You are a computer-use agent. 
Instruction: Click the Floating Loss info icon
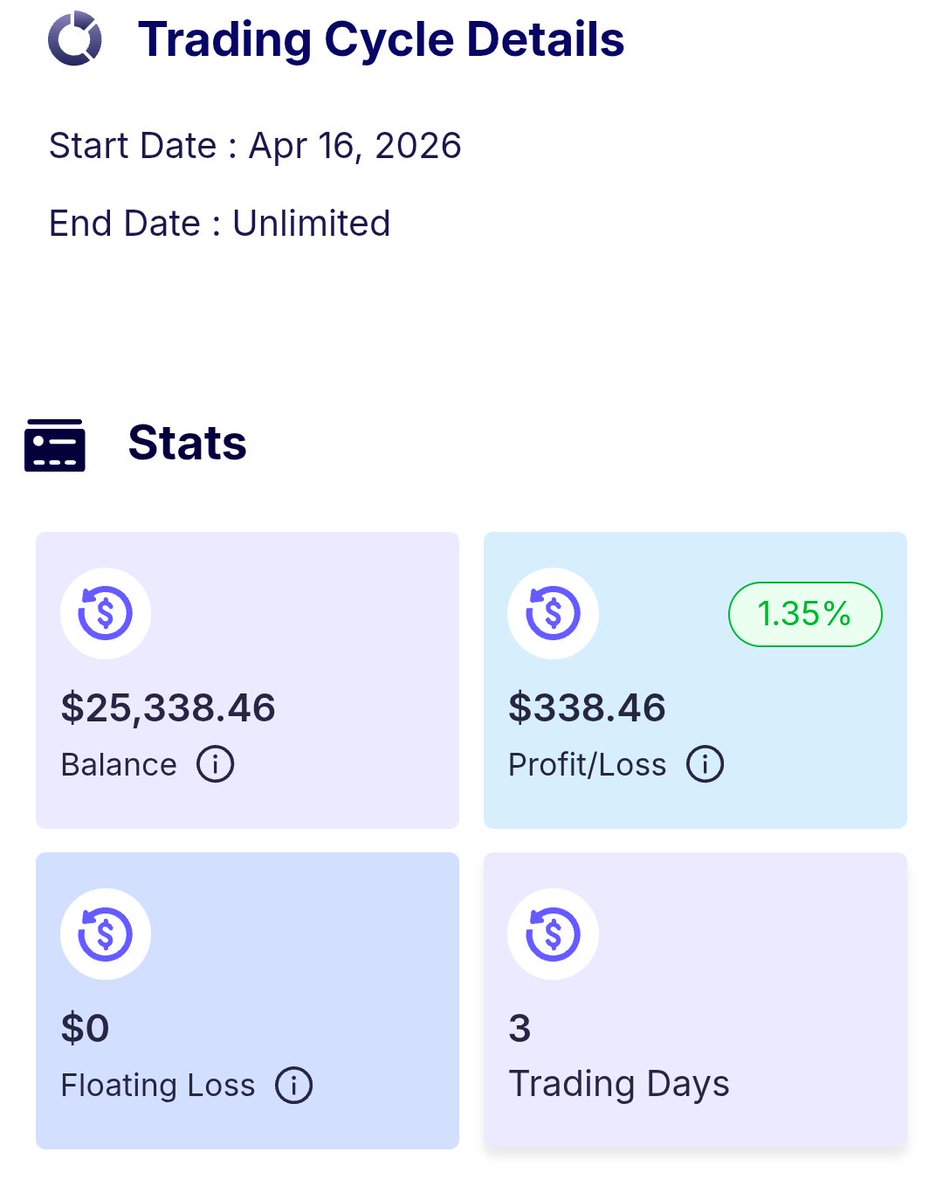tap(293, 1085)
